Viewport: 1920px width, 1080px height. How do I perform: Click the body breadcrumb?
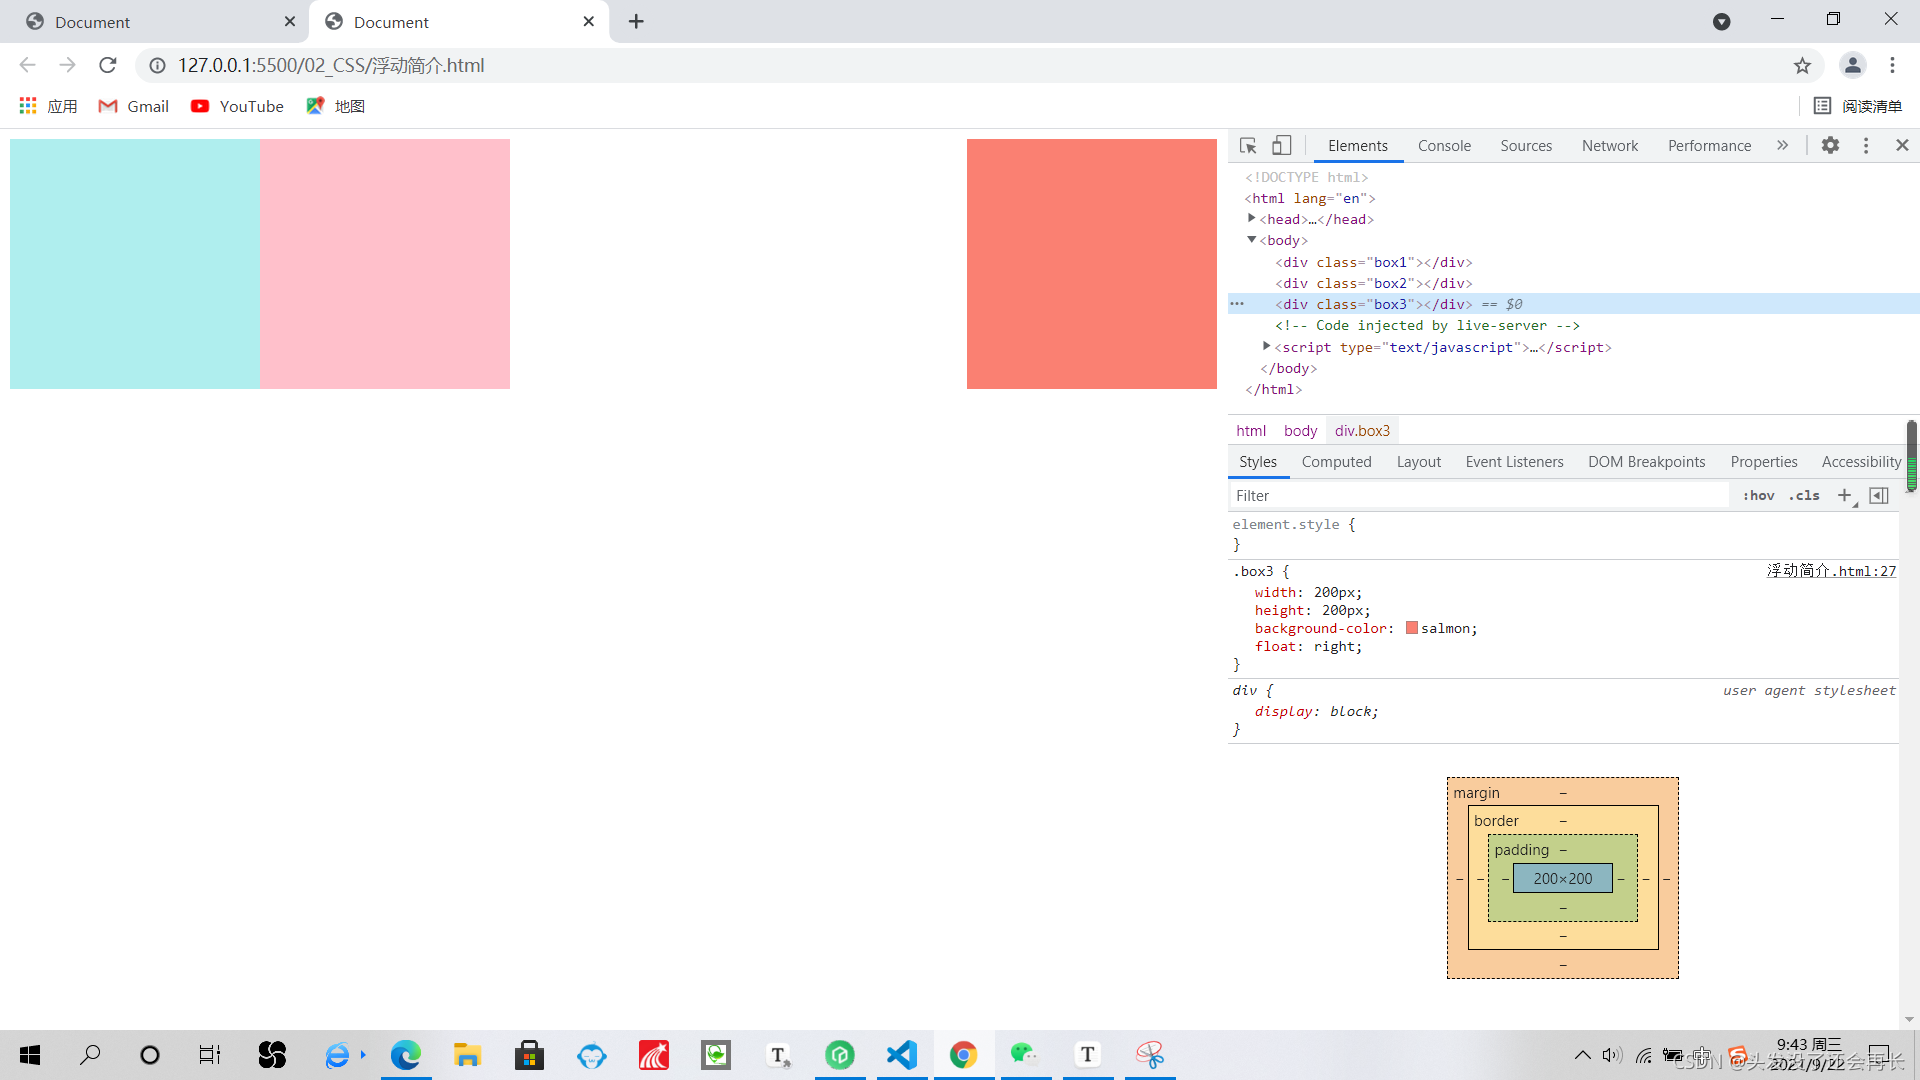[1300, 431]
